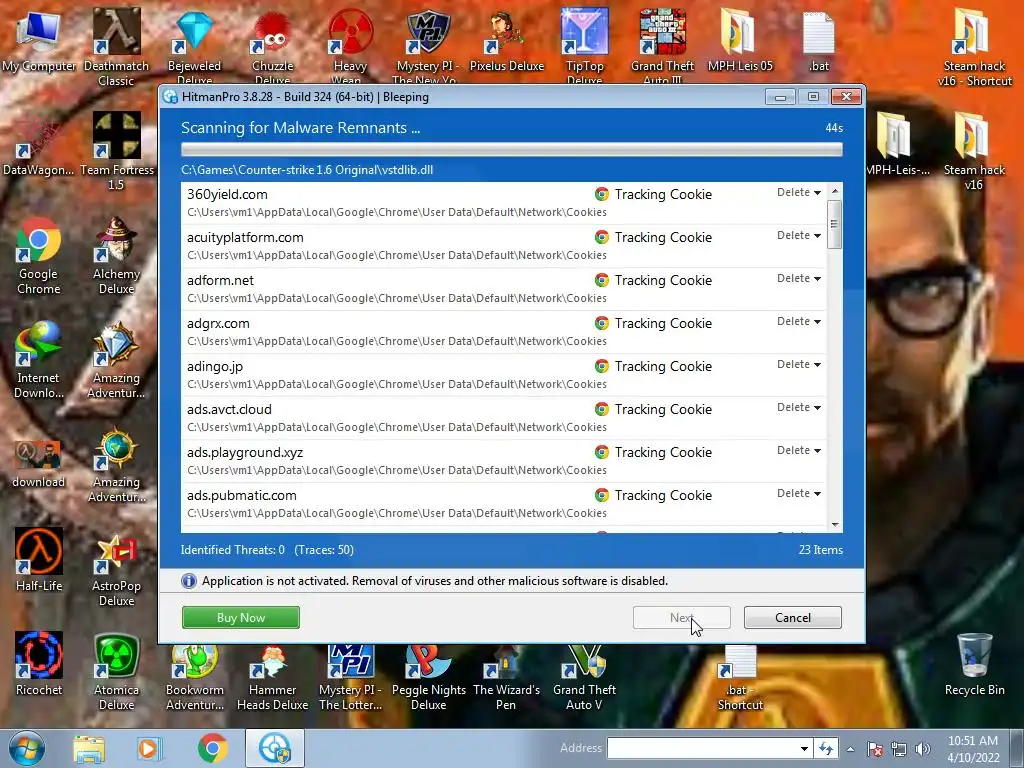1024x768 pixels.
Task: Select the ads.playground.xyz cookie entry
Action: pyautogui.click(x=504, y=462)
